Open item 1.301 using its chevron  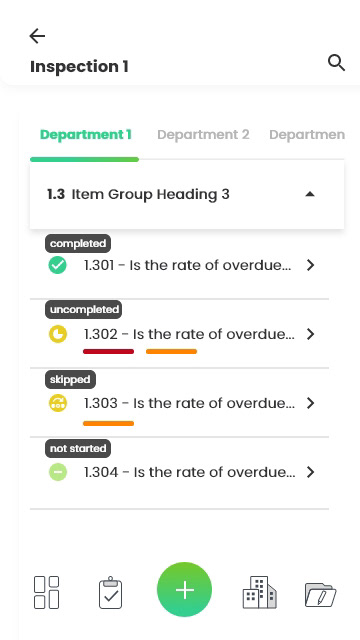click(311, 265)
